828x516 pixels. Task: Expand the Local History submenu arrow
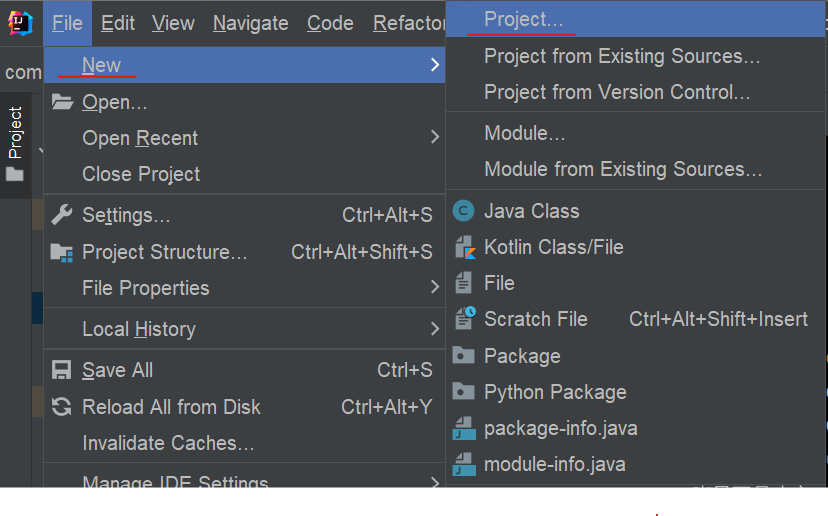point(434,329)
